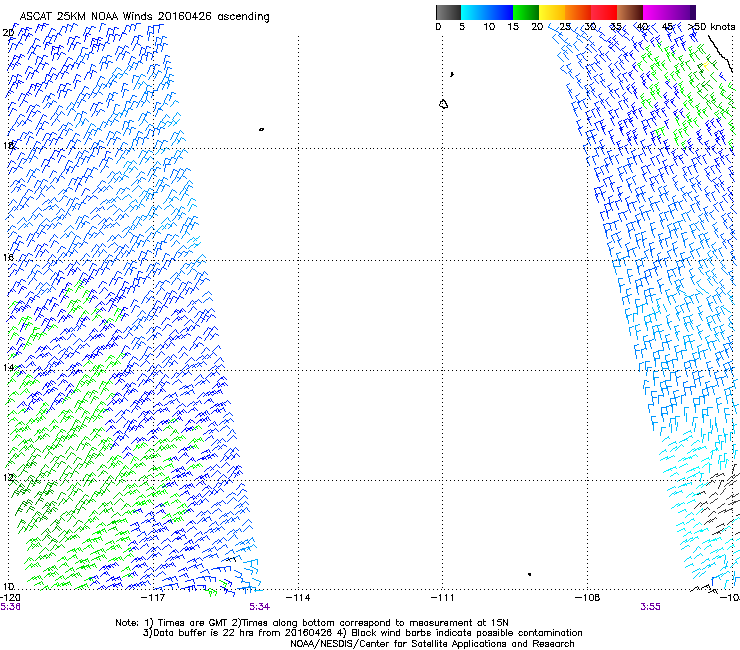Click the legend label '20' under the color bar
This screenshot has width=740, height=650.
(x=537, y=27)
